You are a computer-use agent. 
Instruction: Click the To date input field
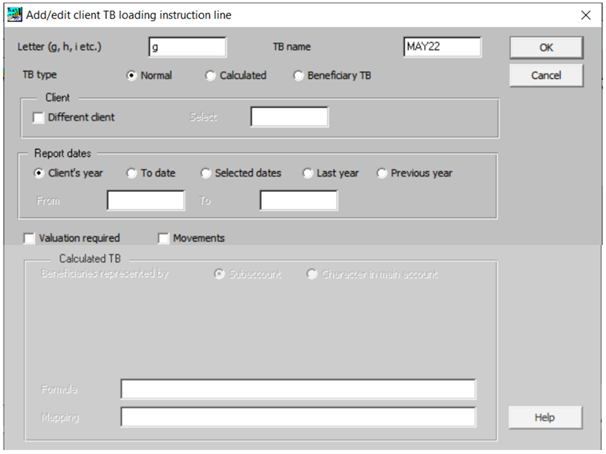[299, 200]
